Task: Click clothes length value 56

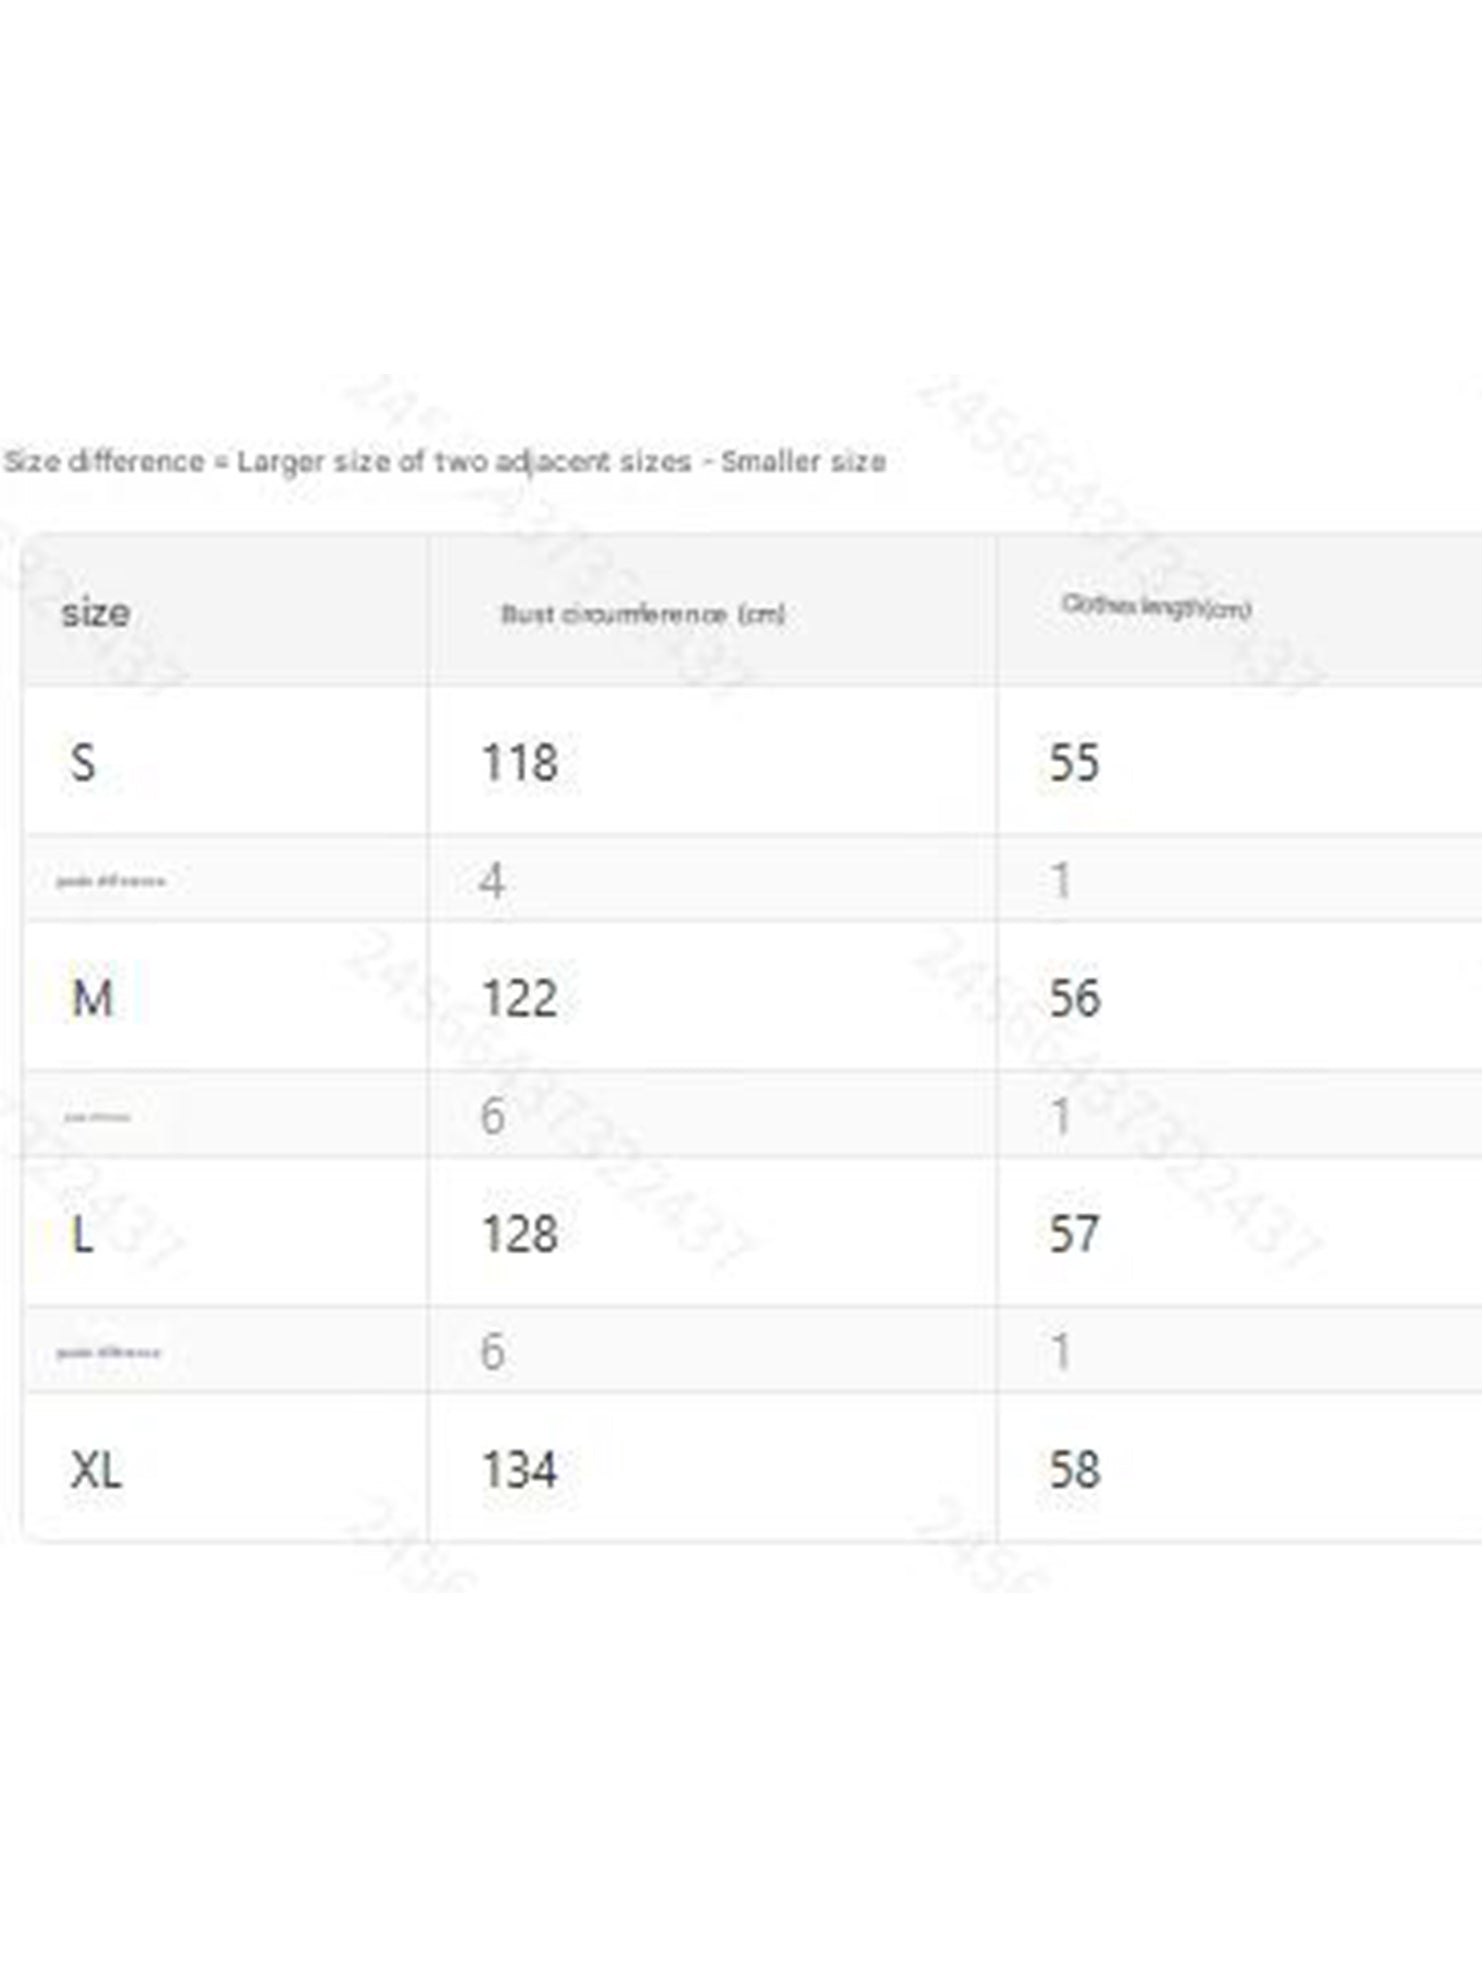Action: [x=1074, y=998]
